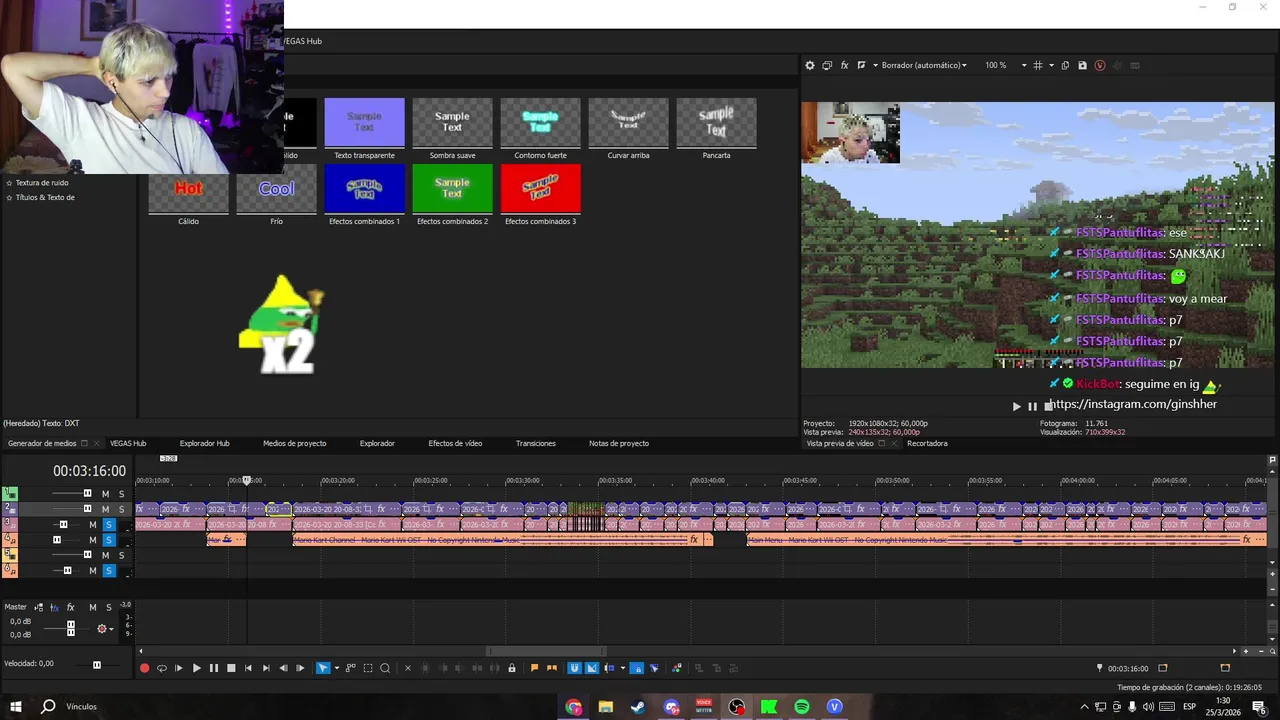
Task: Save preview snapshot to file
Action: (1082, 65)
